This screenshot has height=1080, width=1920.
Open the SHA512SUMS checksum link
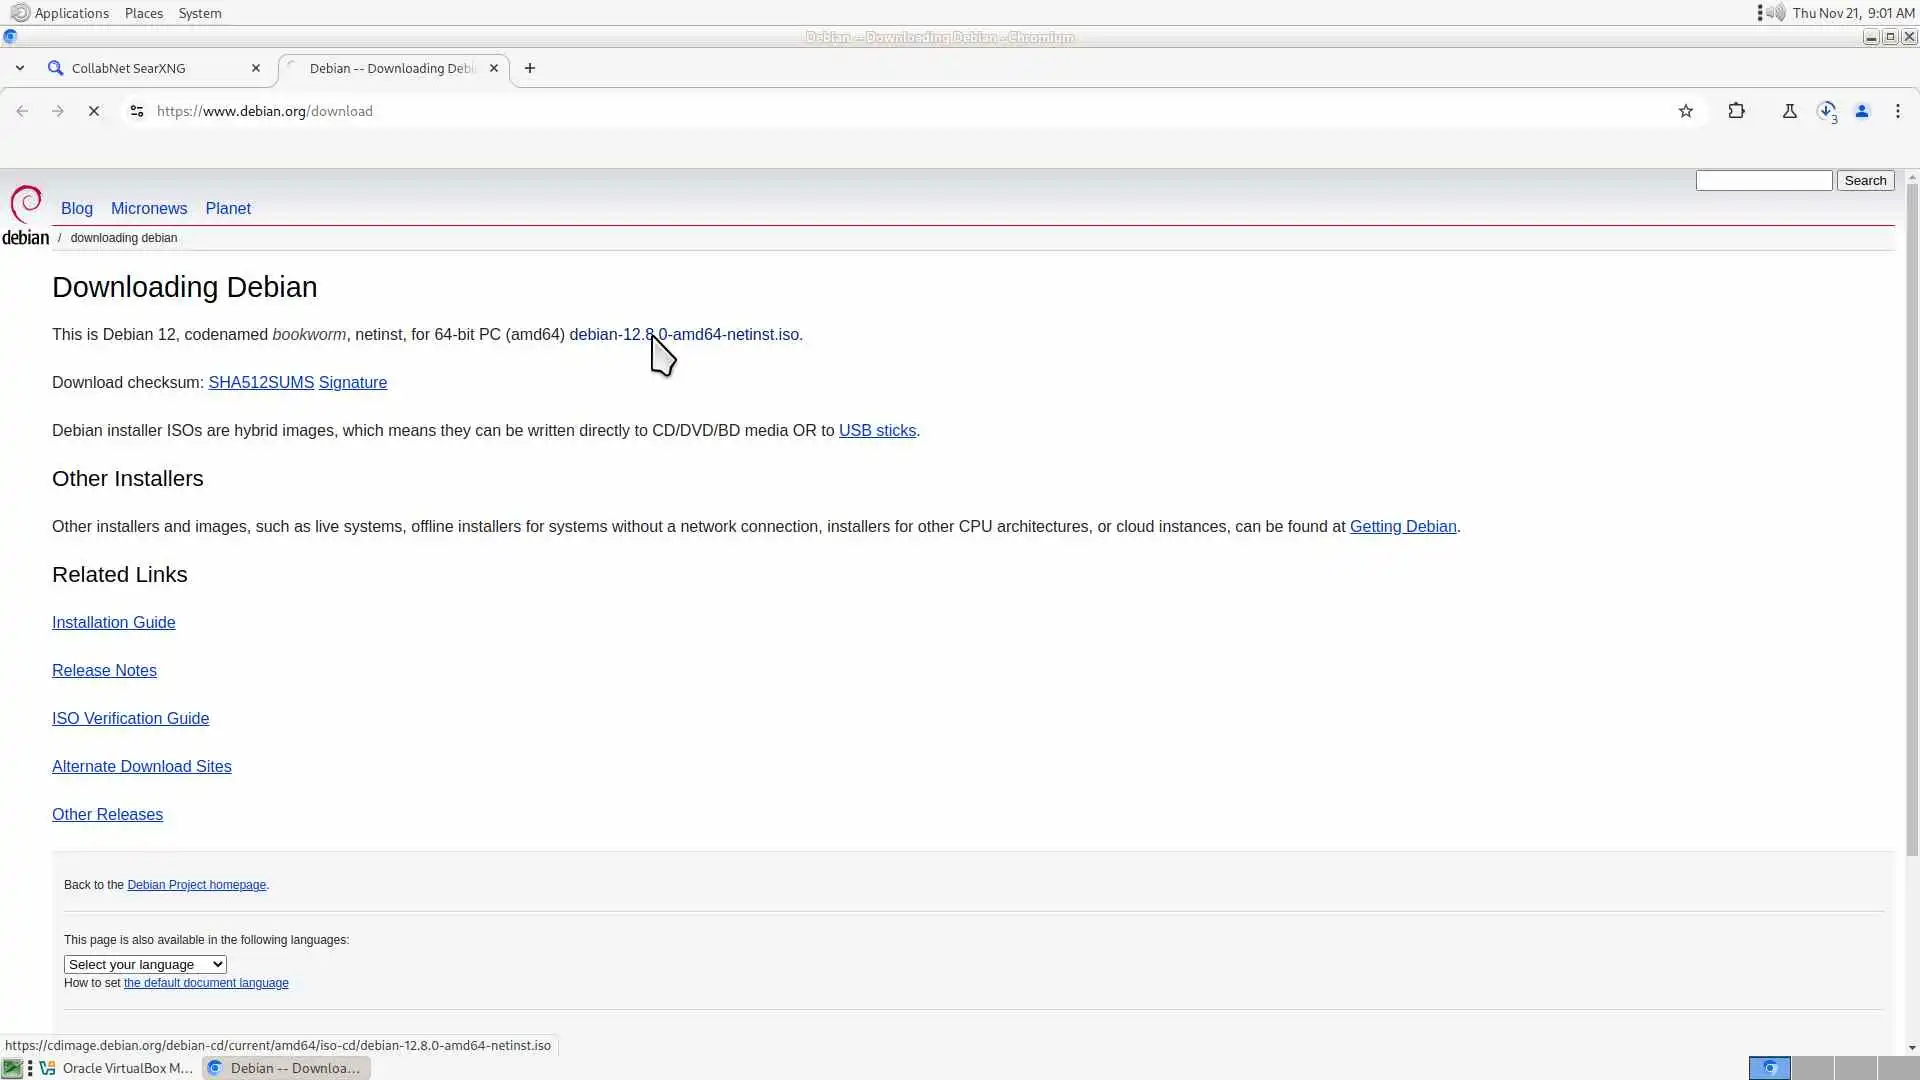261,382
